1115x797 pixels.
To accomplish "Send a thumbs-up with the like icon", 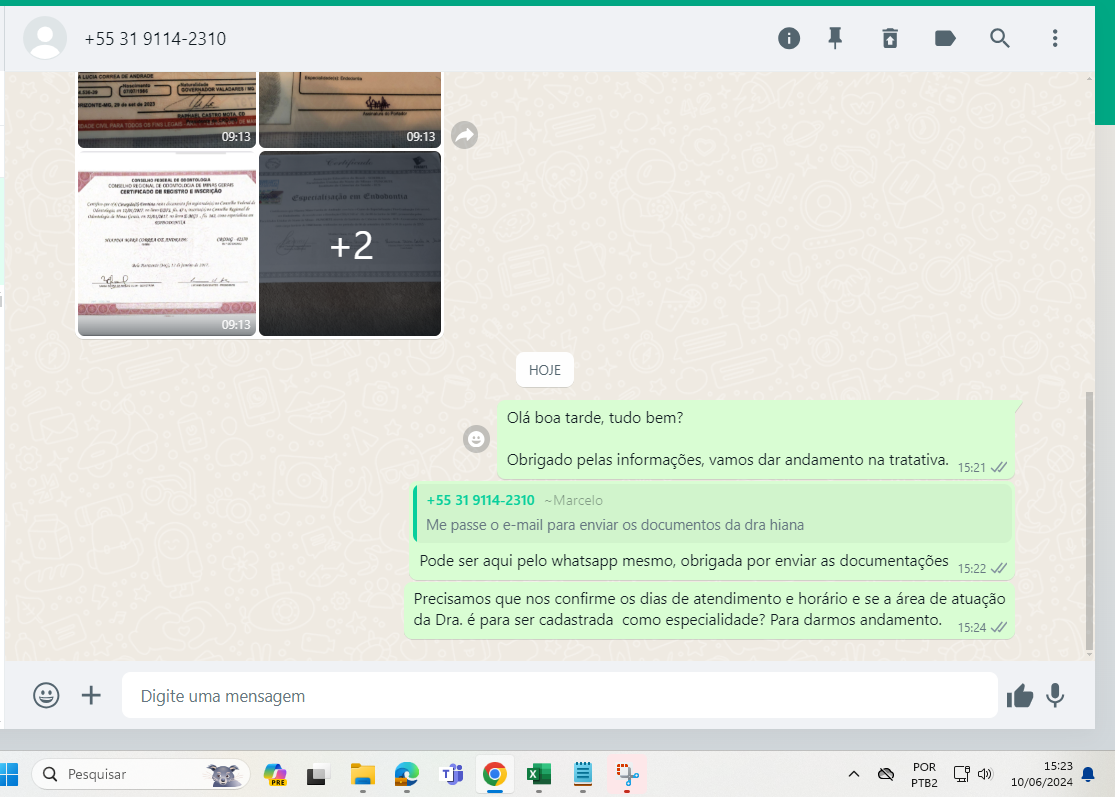I will pos(1020,696).
